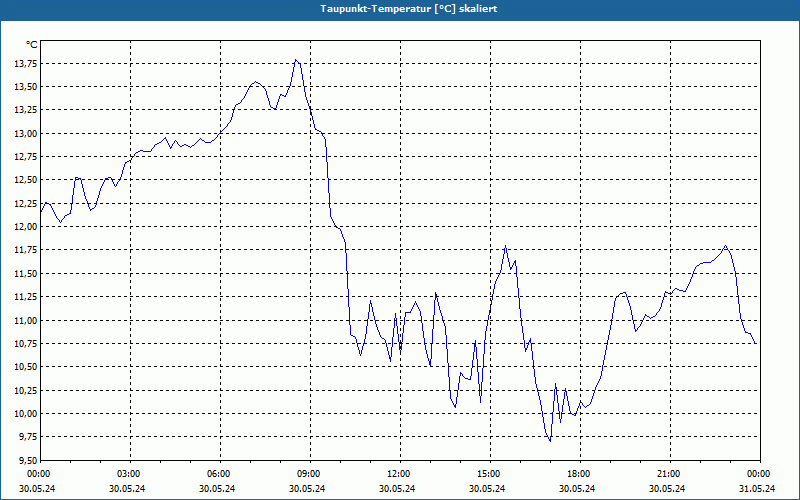The image size is (800, 500).
Task: Pick the '10,50' y-axis value
Action: click(26, 367)
